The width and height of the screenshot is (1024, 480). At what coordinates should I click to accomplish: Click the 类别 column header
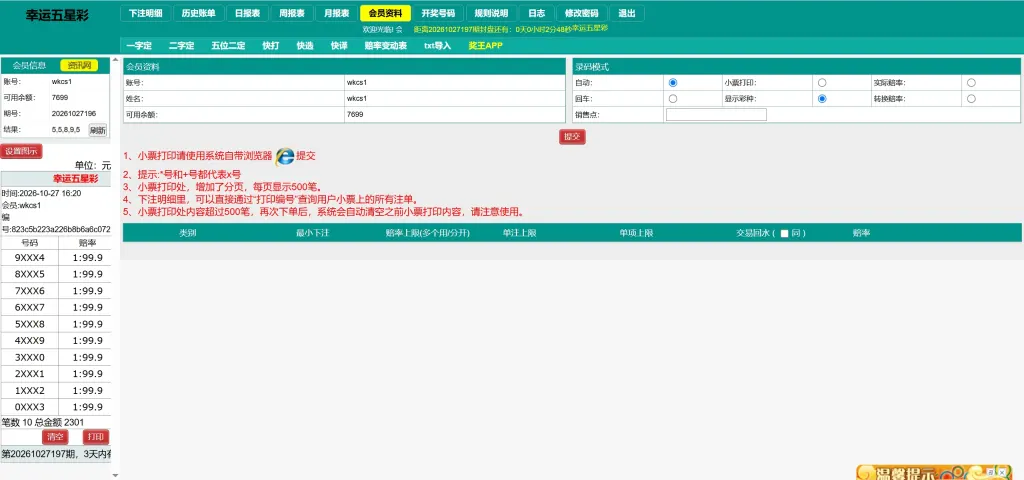(x=187, y=233)
